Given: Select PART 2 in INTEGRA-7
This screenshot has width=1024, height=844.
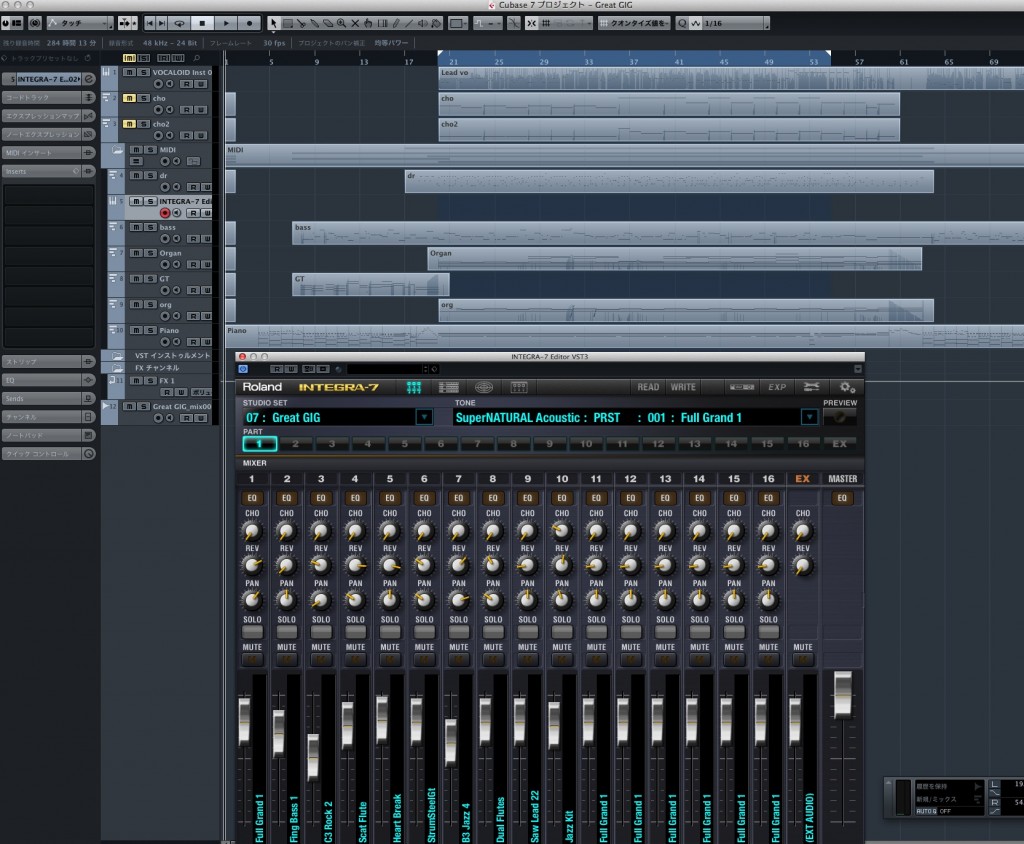Looking at the screenshot, I should click(x=296, y=444).
